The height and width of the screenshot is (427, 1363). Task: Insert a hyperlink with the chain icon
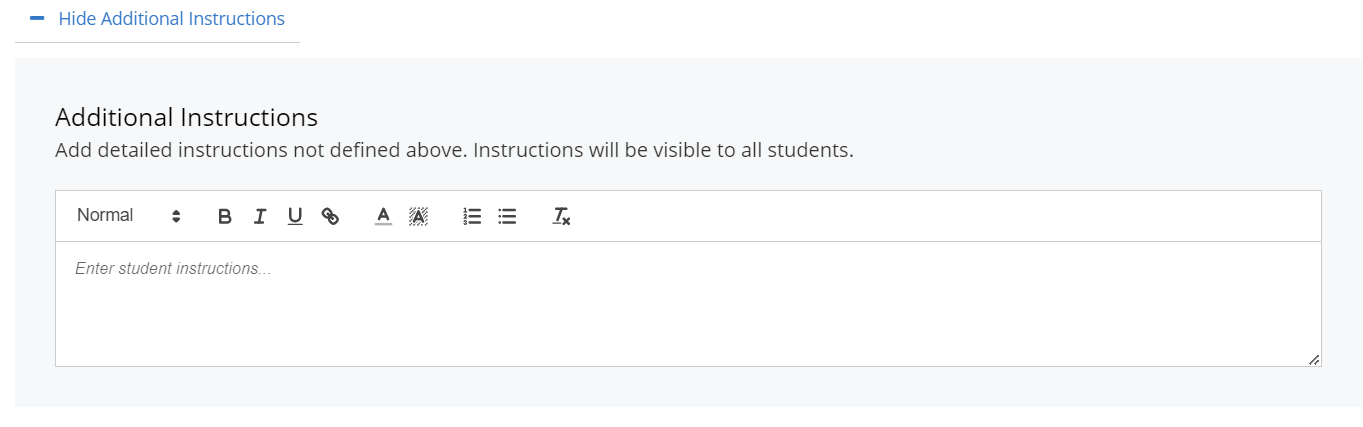[330, 216]
